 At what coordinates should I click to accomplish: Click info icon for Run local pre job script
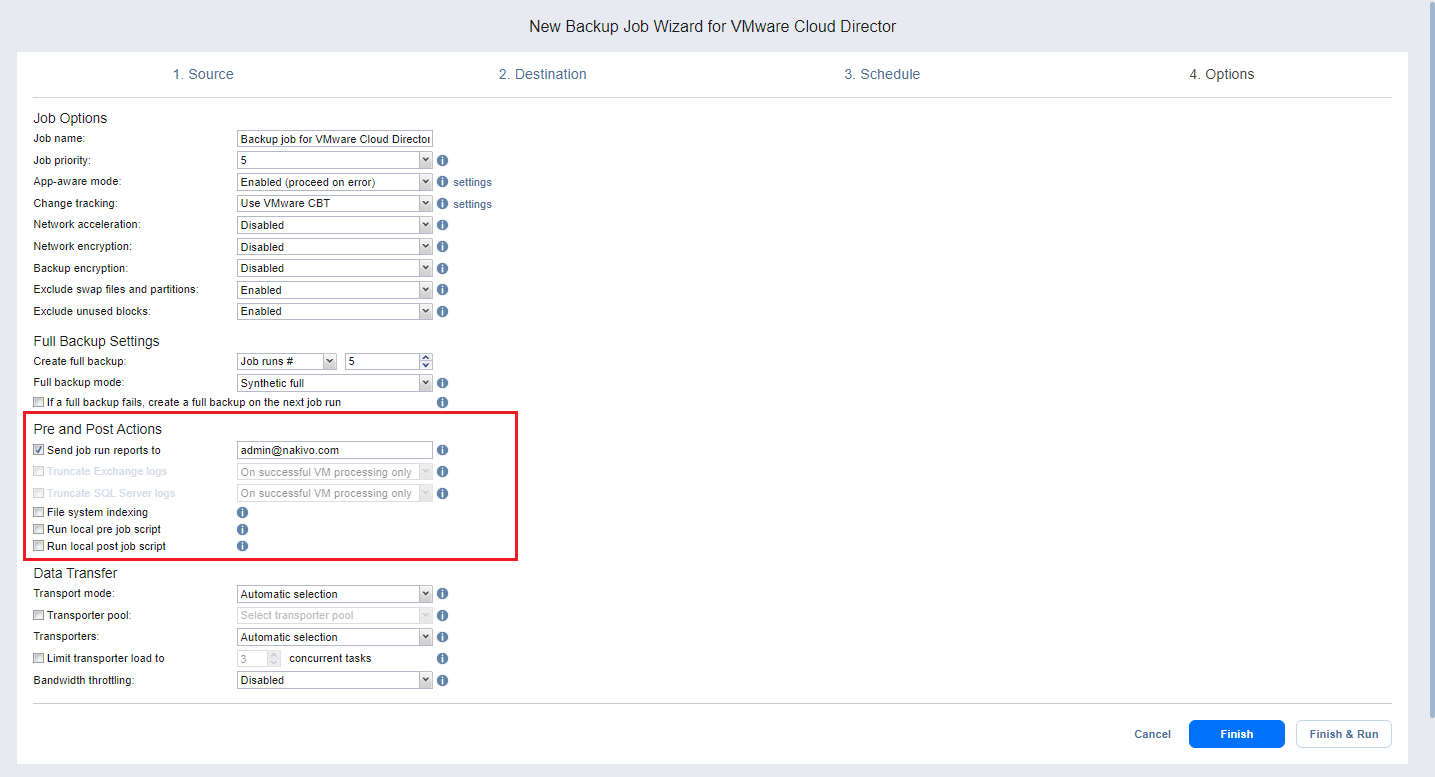(242, 529)
